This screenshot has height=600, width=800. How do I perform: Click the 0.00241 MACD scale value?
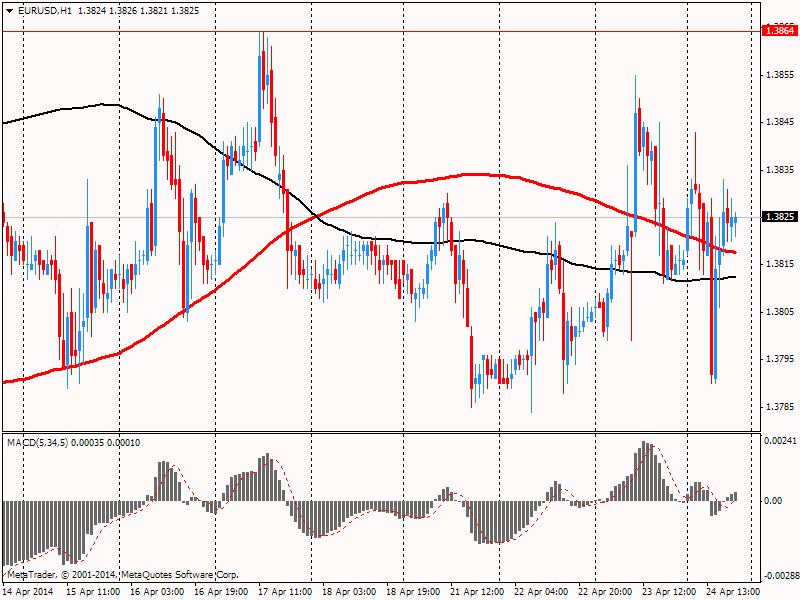click(779, 440)
